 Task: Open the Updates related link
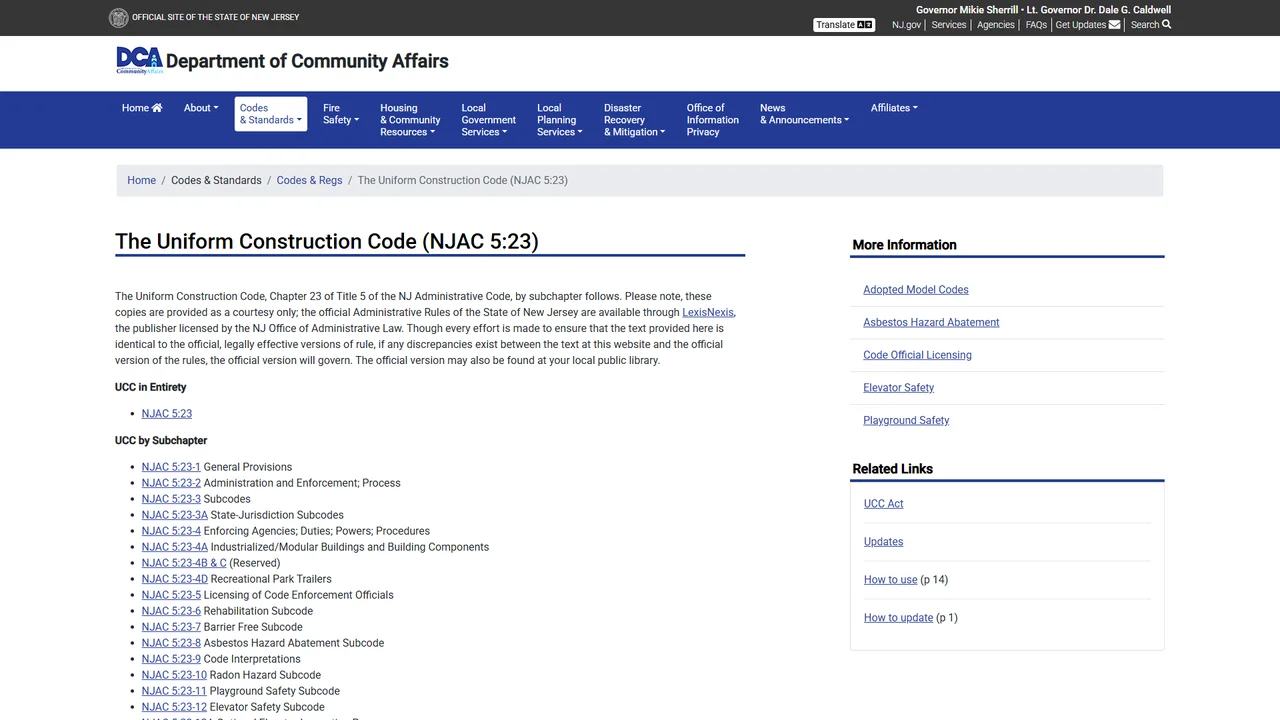(x=884, y=542)
